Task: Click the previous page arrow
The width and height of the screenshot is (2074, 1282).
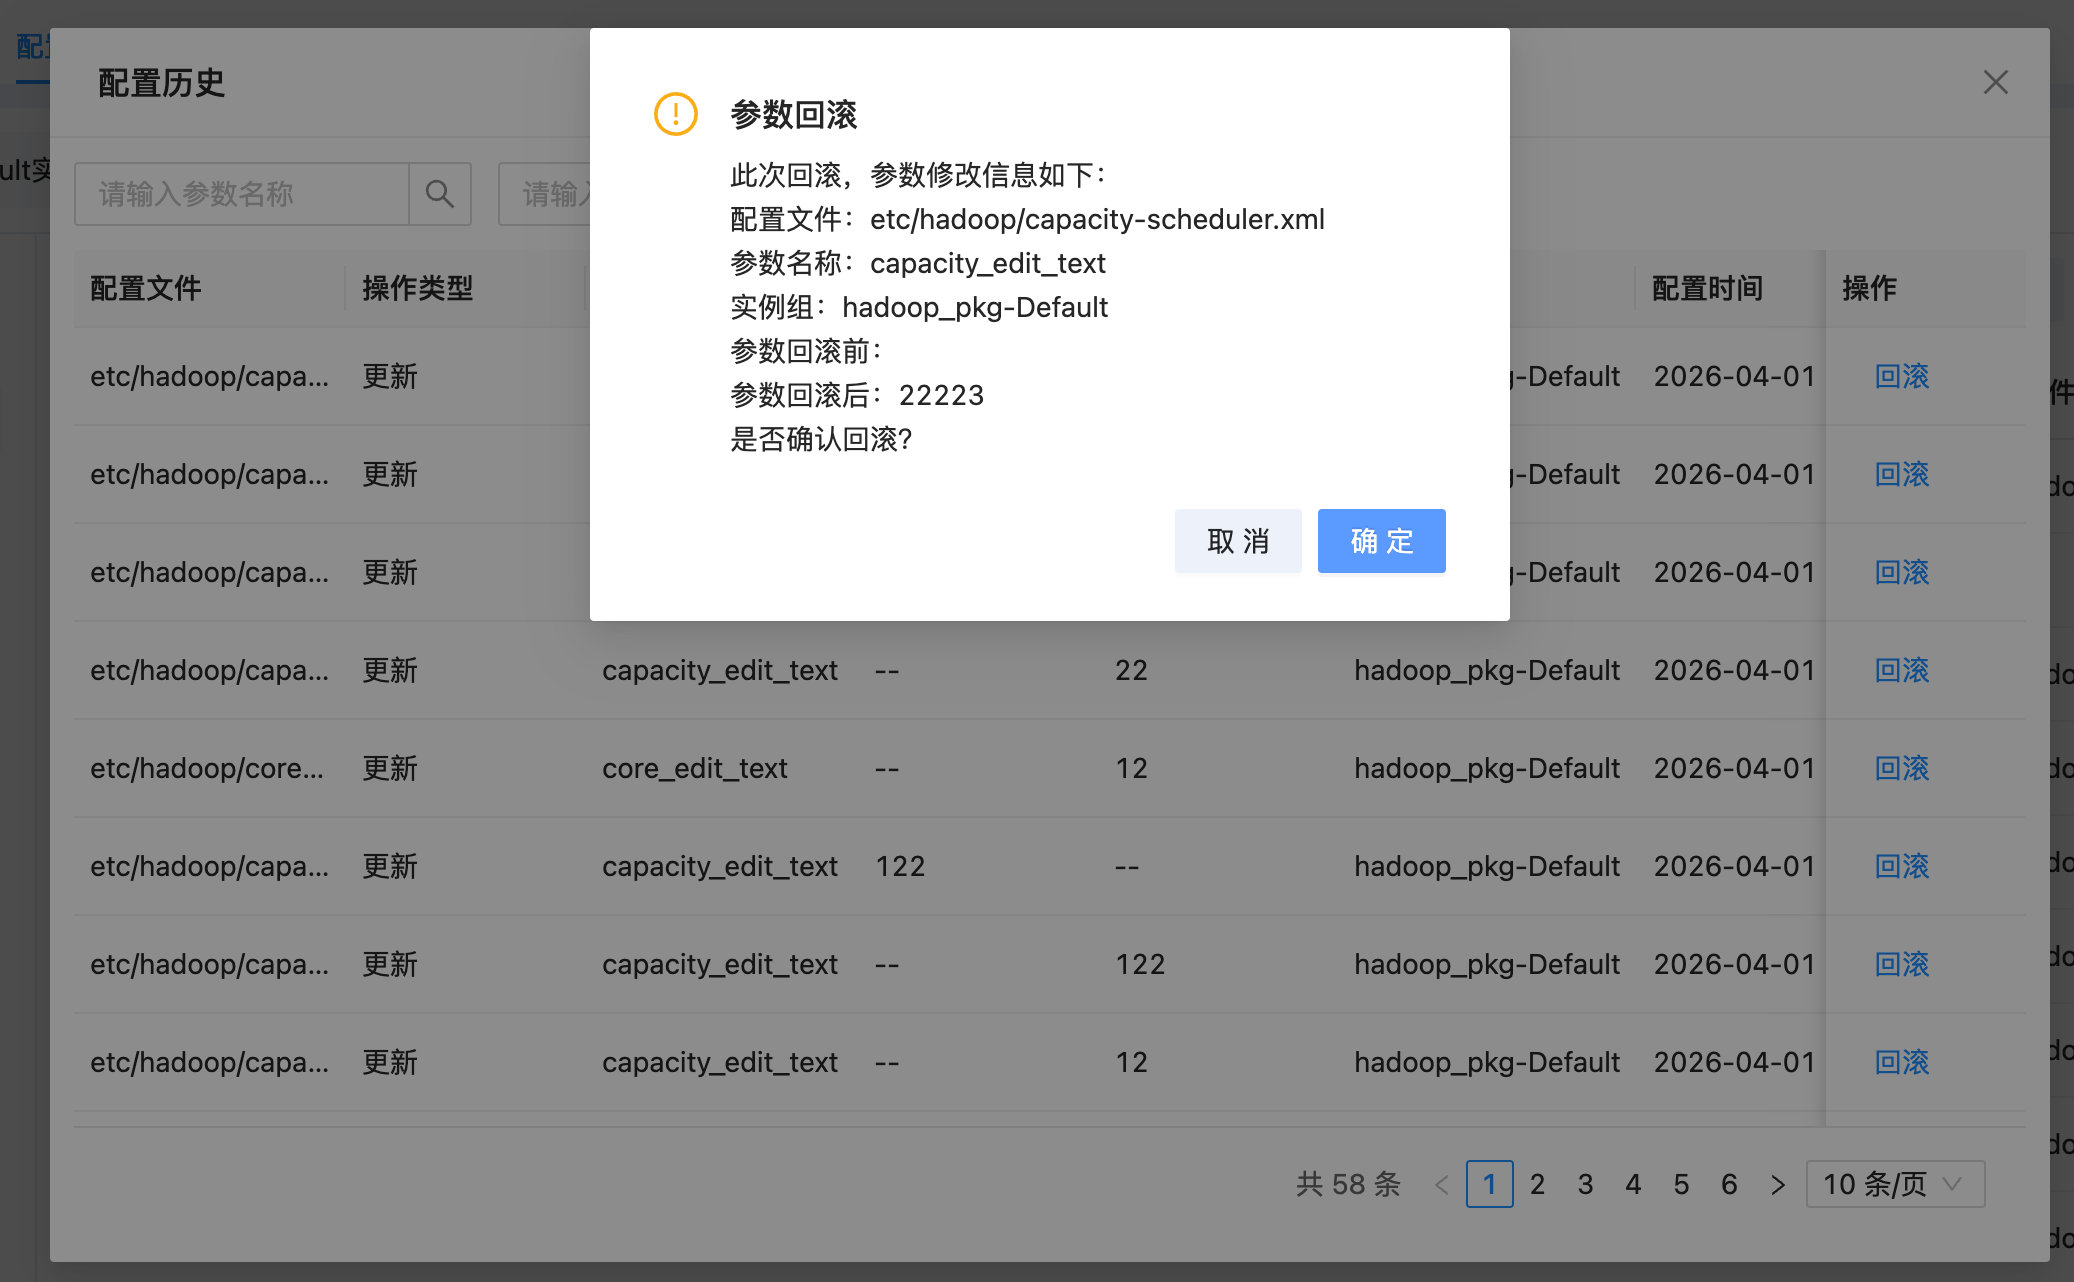Action: click(x=1441, y=1185)
